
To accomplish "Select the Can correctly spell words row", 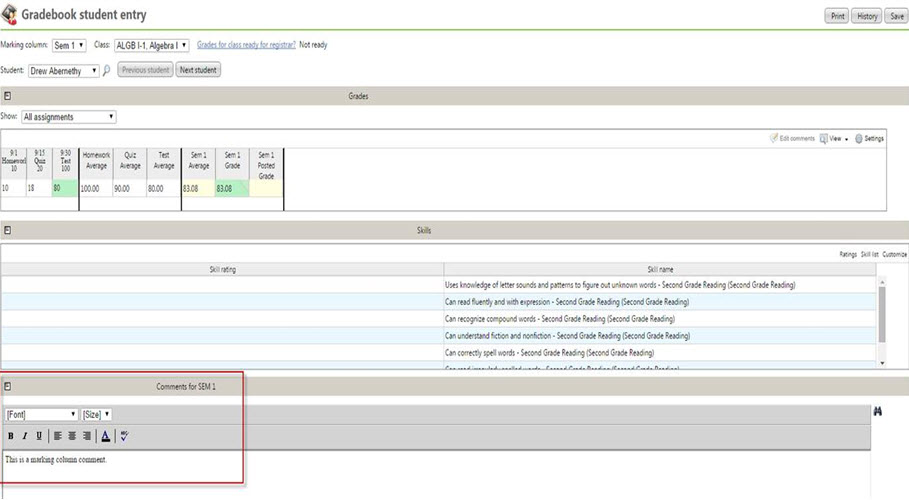I will tap(438, 353).
